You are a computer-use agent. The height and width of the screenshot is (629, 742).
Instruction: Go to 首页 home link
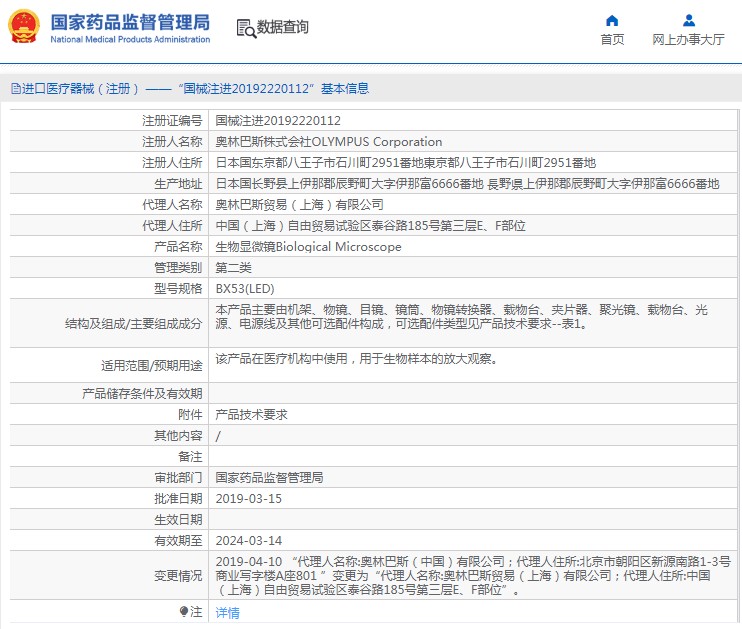click(612, 39)
